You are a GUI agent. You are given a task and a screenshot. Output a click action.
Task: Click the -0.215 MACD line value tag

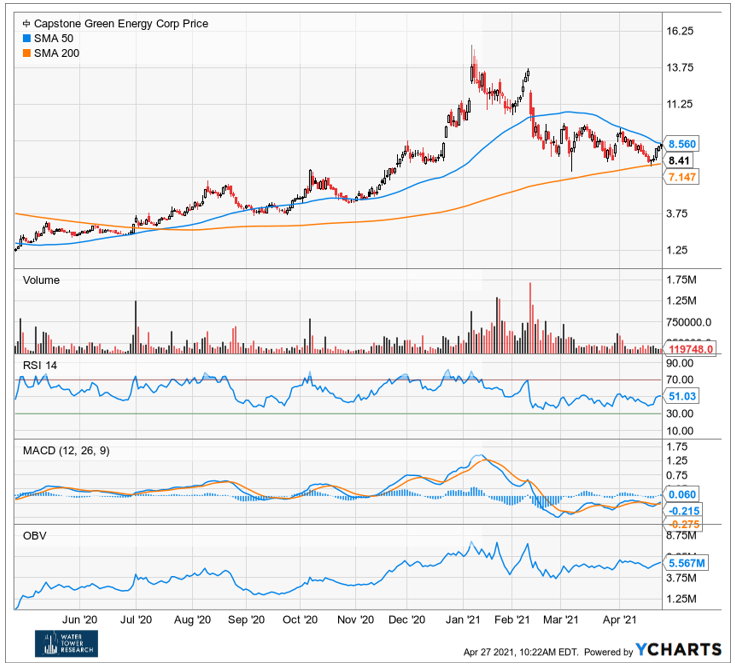coord(684,511)
